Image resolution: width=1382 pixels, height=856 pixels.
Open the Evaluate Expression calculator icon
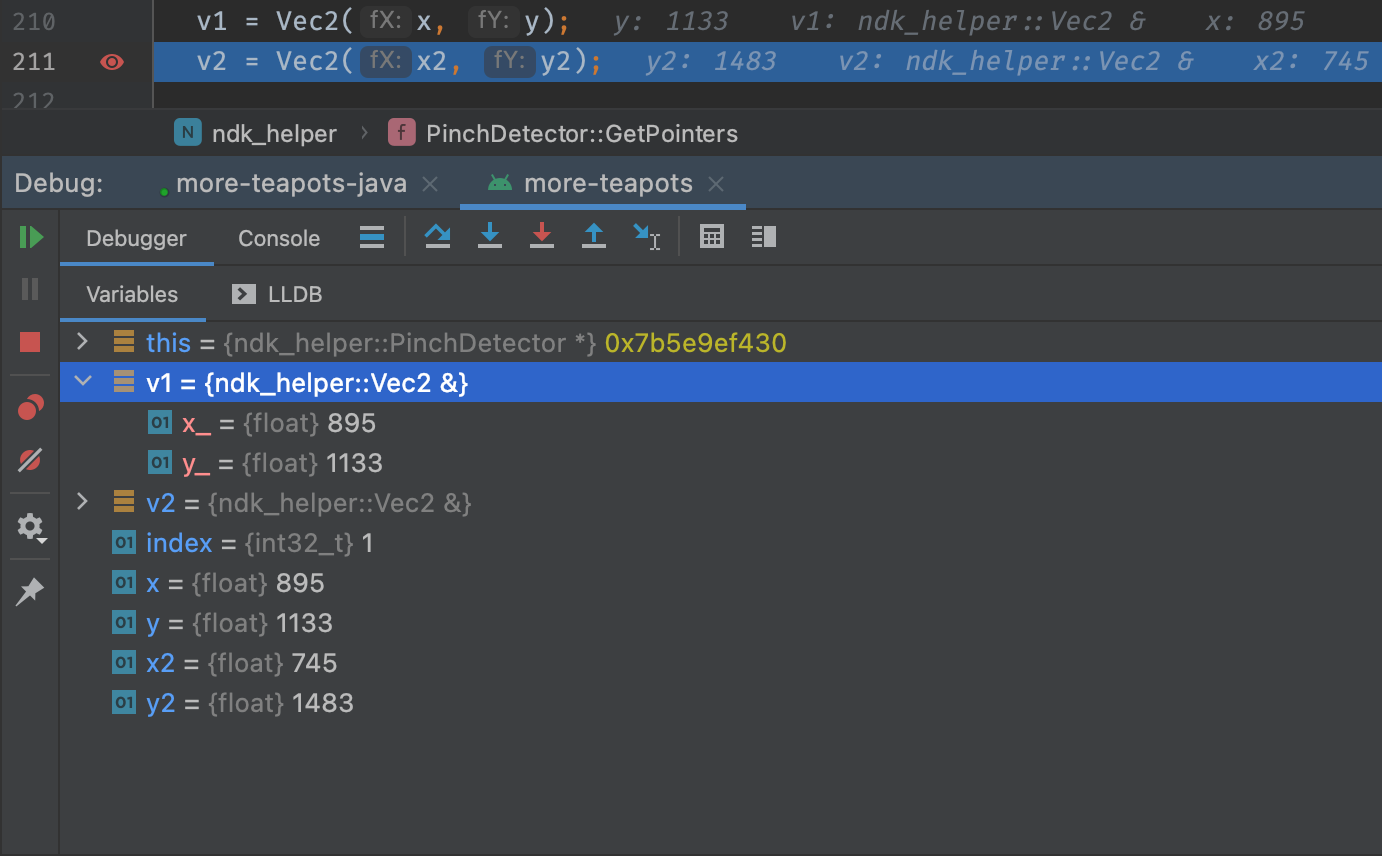pos(712,237)
